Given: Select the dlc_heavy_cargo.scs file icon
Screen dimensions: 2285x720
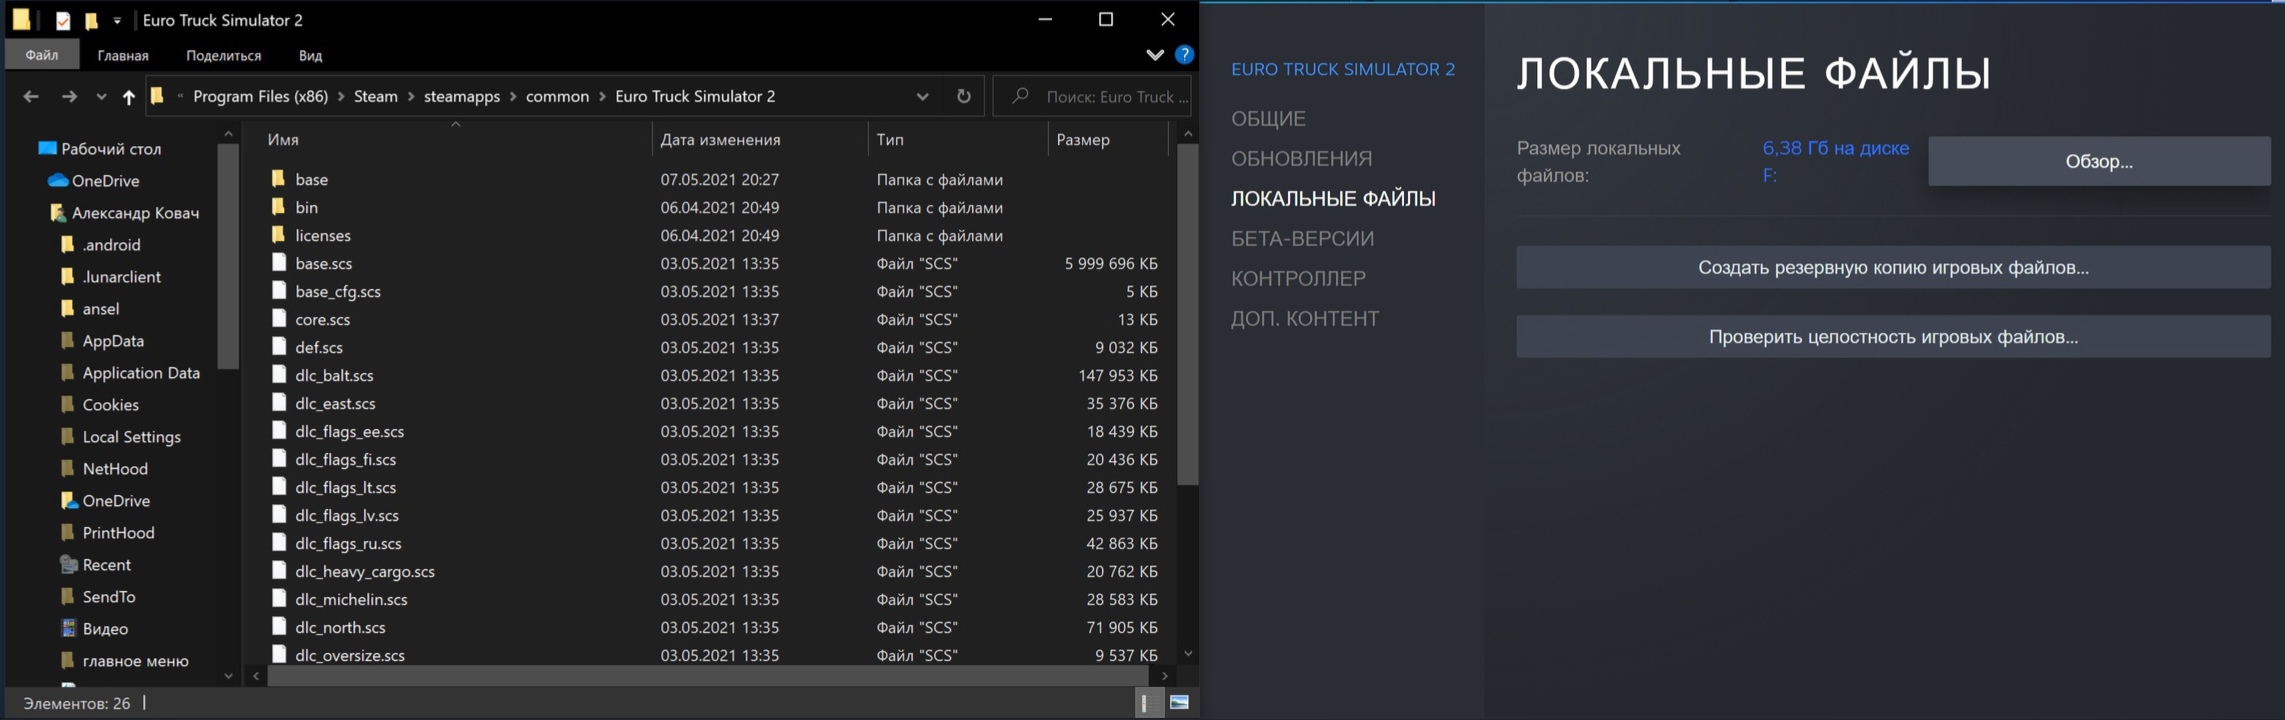Looking at the screenshot, I should pyautogui.click(x=279, y=571).
